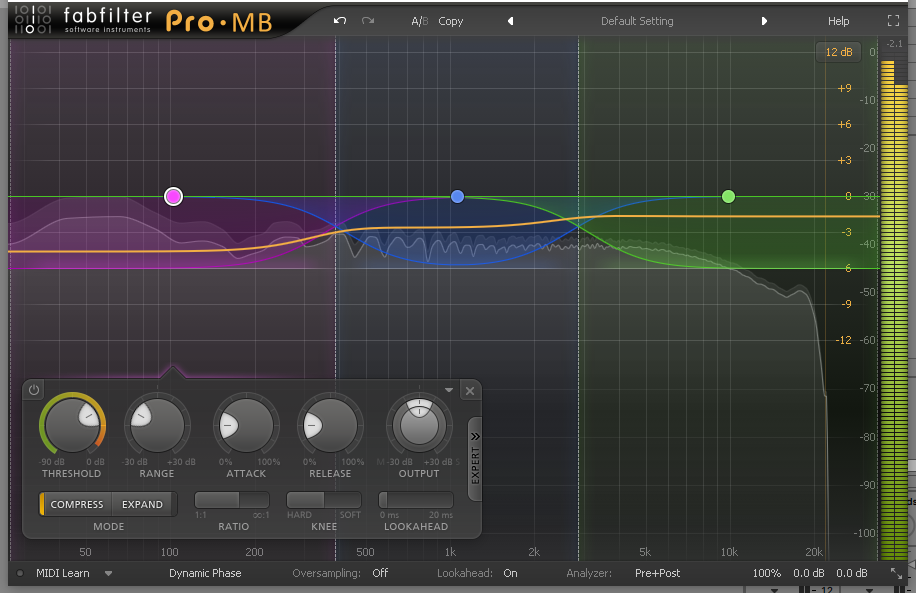Open the Help menu
Image resolution: width=916 pixels, height=593 pixels.
838,21
